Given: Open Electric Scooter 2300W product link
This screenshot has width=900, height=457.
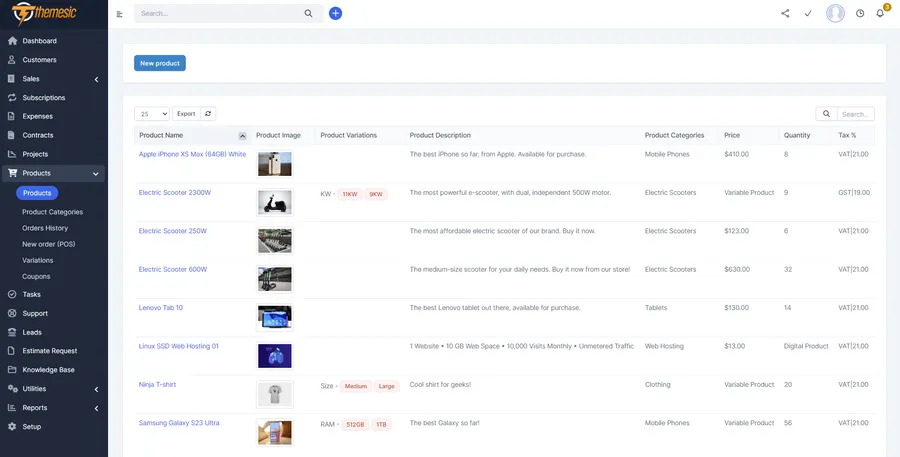Looking at the screenshot, I should (174, 192).
